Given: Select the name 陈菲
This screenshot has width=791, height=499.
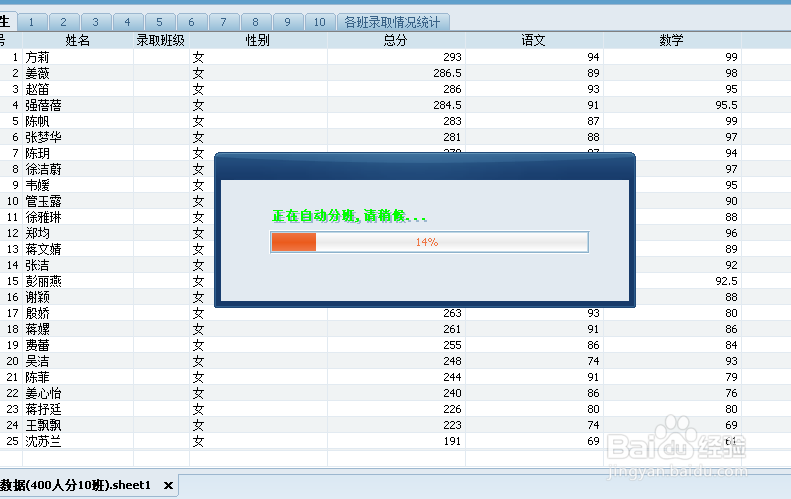Looking at the screenshot, I should [37, 377].
